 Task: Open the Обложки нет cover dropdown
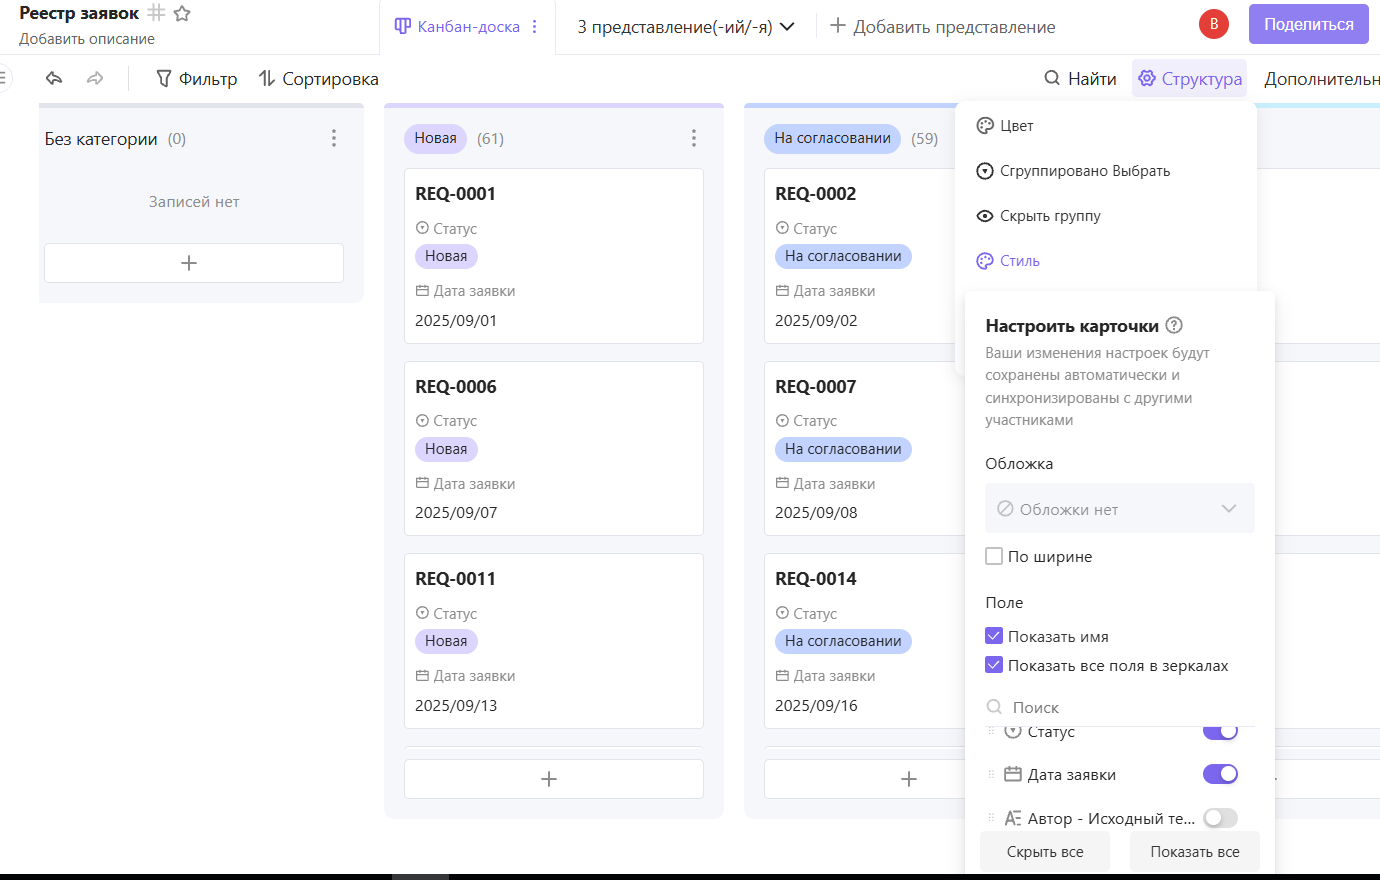tap(1120, 509)
